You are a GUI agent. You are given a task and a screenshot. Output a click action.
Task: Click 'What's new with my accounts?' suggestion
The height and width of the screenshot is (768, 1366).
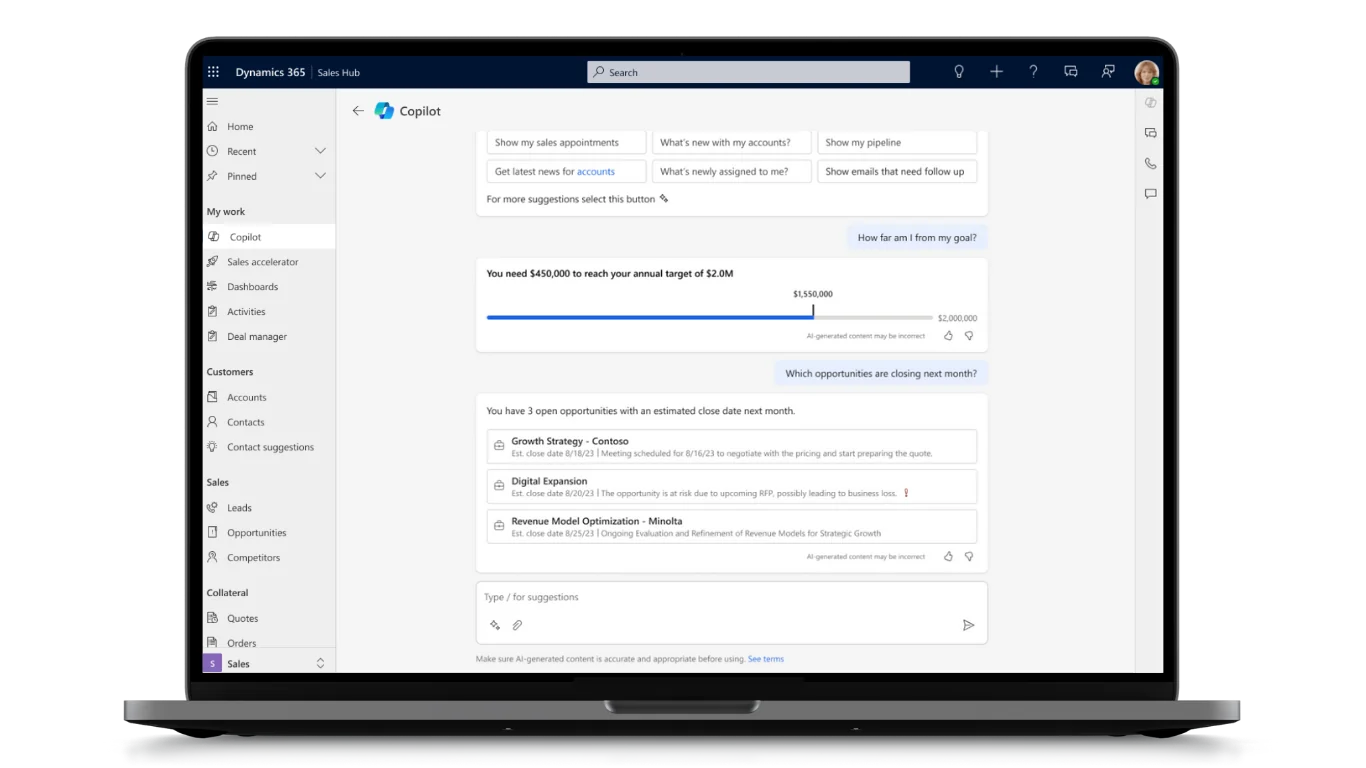coord(731,143)
